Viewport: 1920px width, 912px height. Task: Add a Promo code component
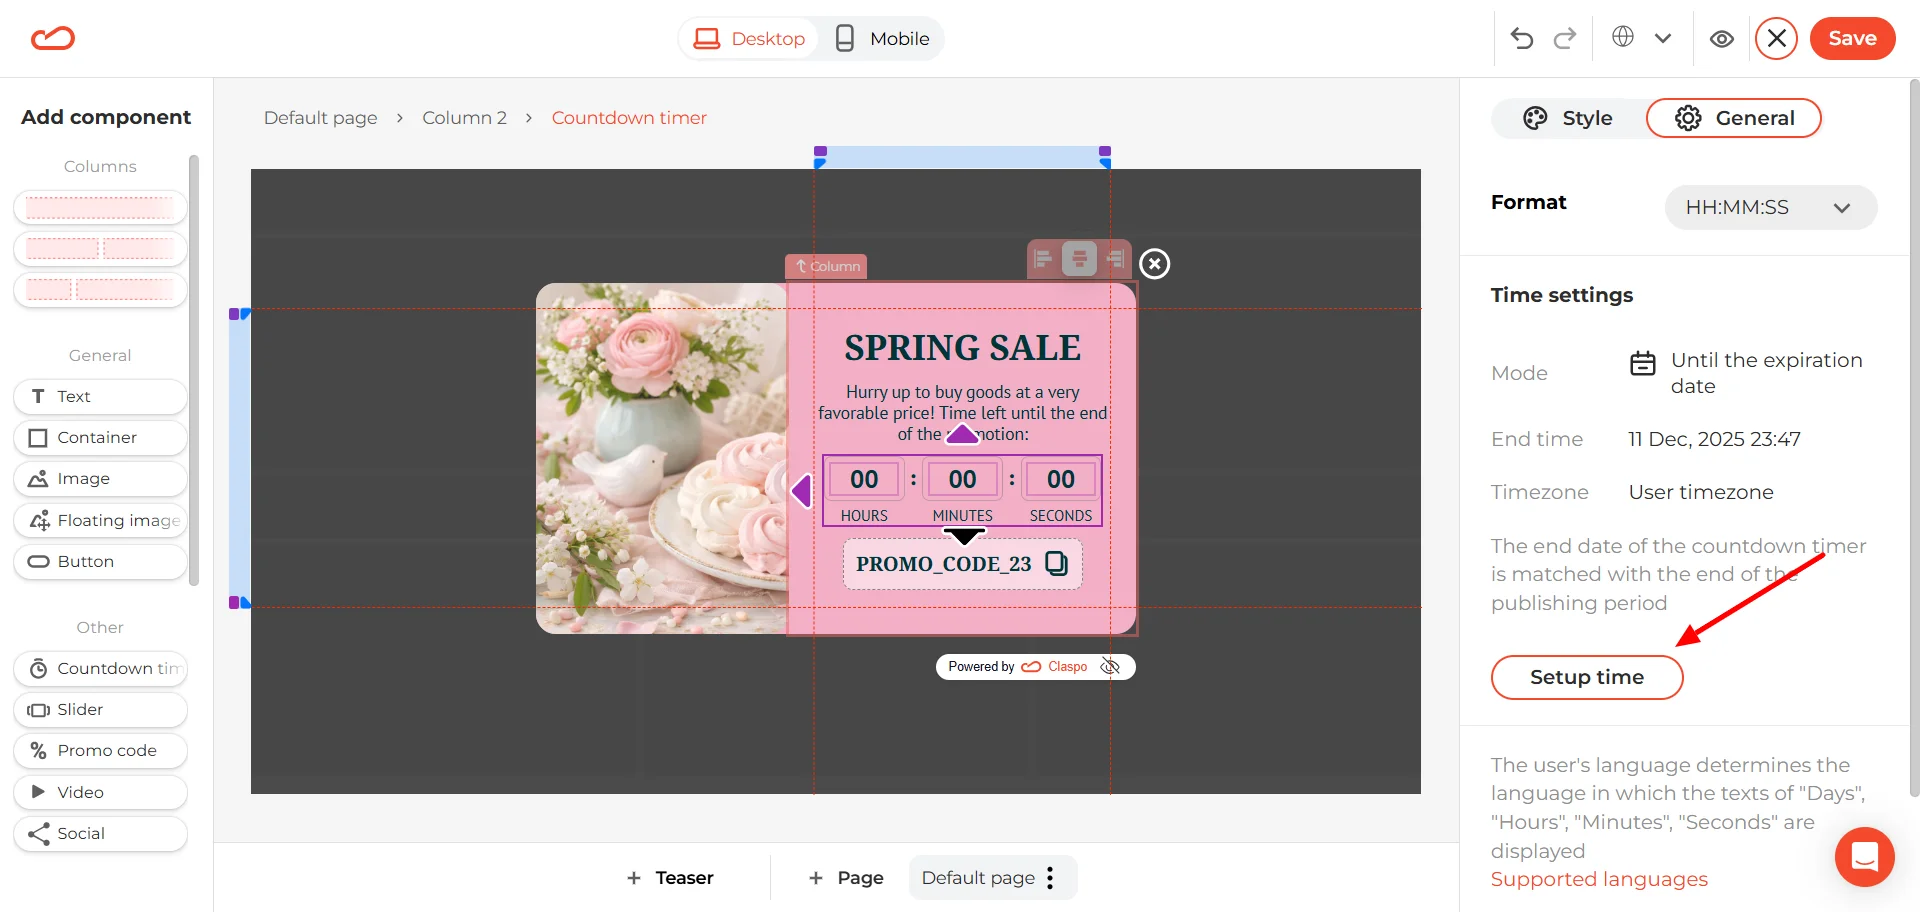pos(99,750)
